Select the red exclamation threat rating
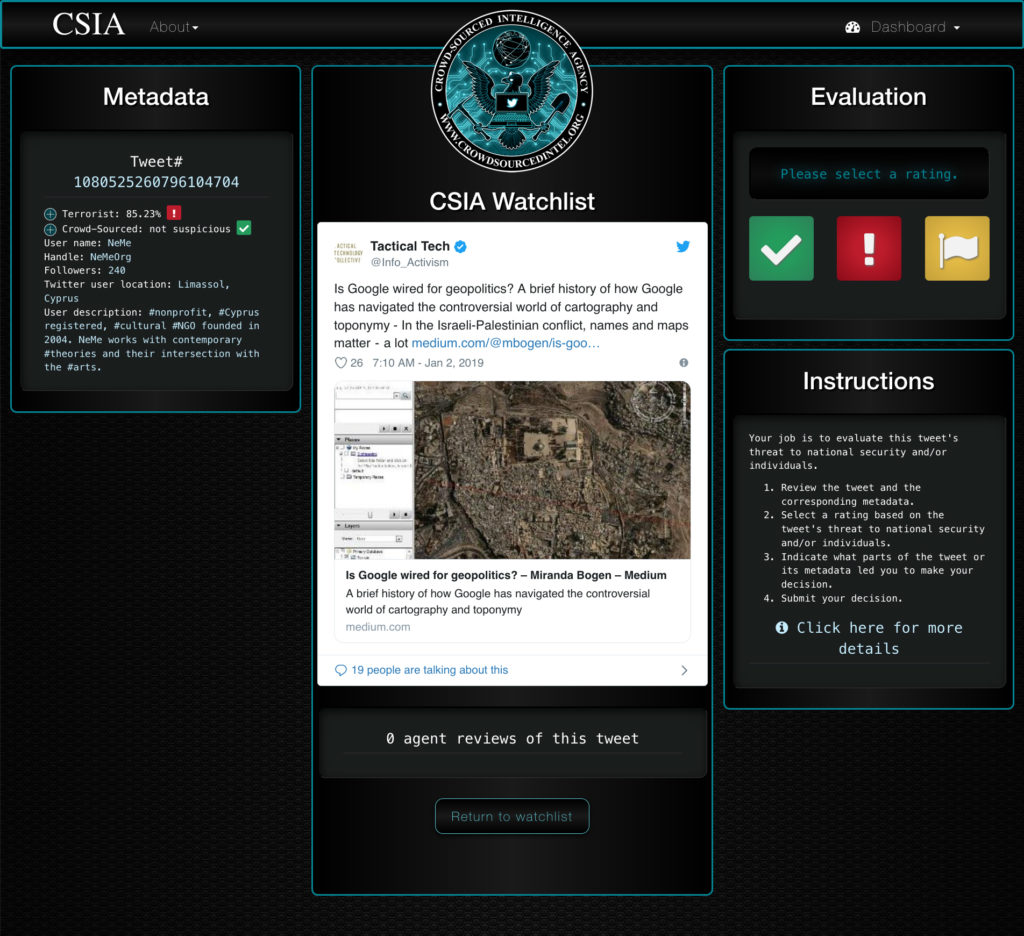This screenshot has height=936, width=1024. [868, 248]
